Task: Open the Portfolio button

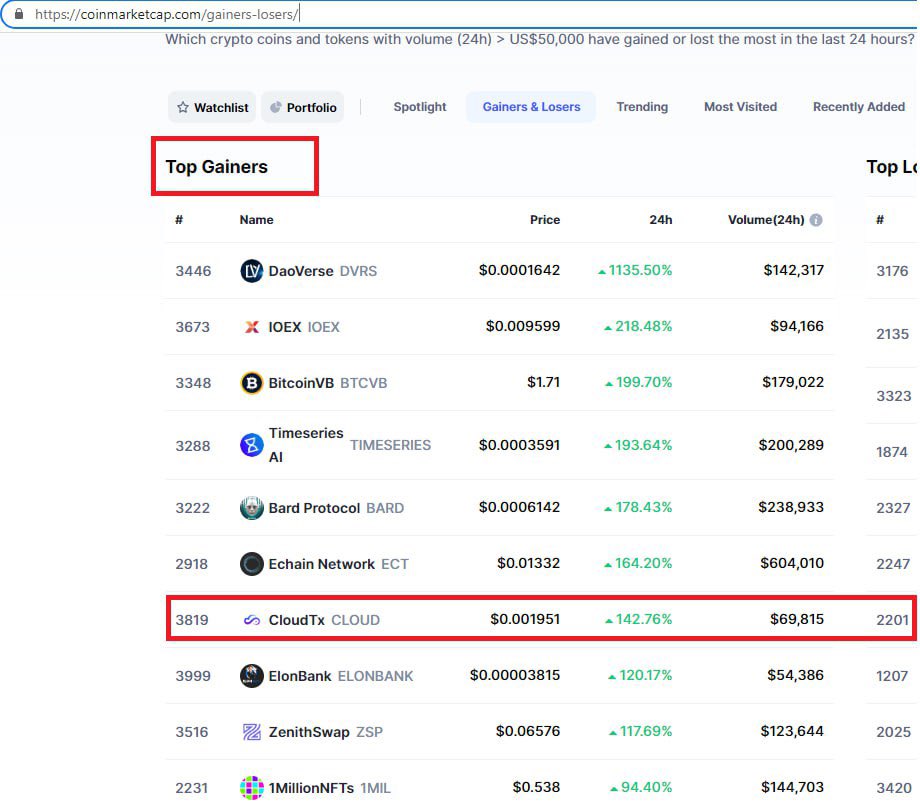Action: pos(303,107)
